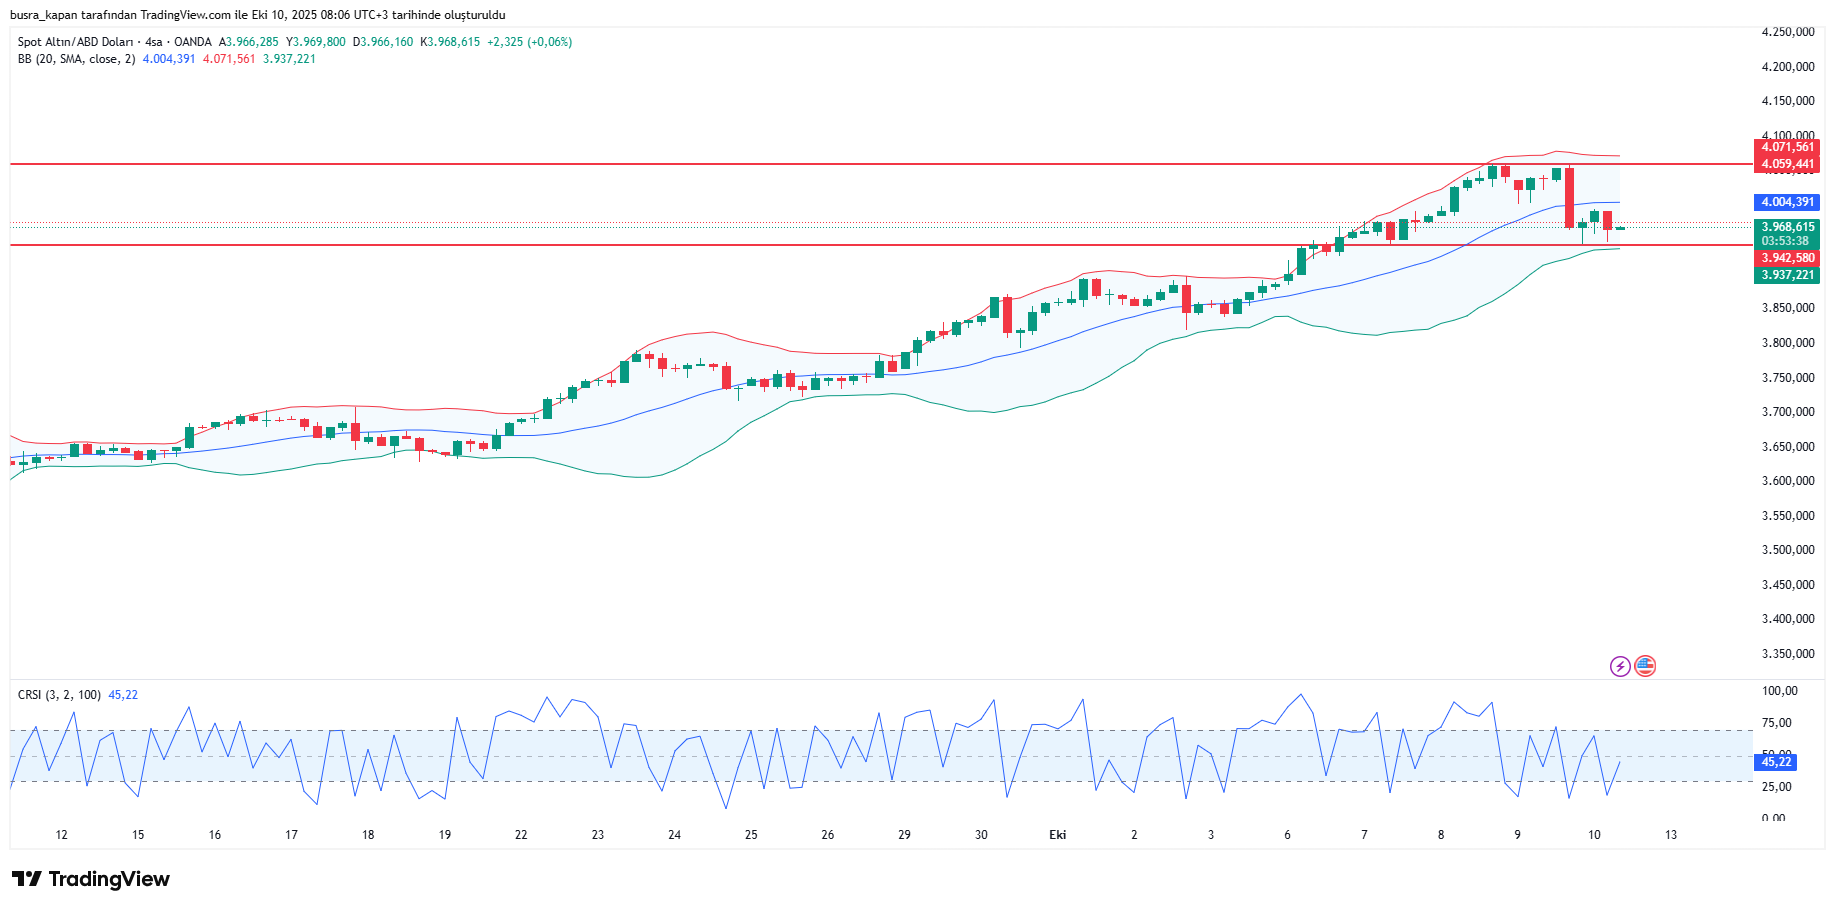1835x909 pixels.
Task: Click the 'Eki' month marker on time axis
Action: point(1057,835)
